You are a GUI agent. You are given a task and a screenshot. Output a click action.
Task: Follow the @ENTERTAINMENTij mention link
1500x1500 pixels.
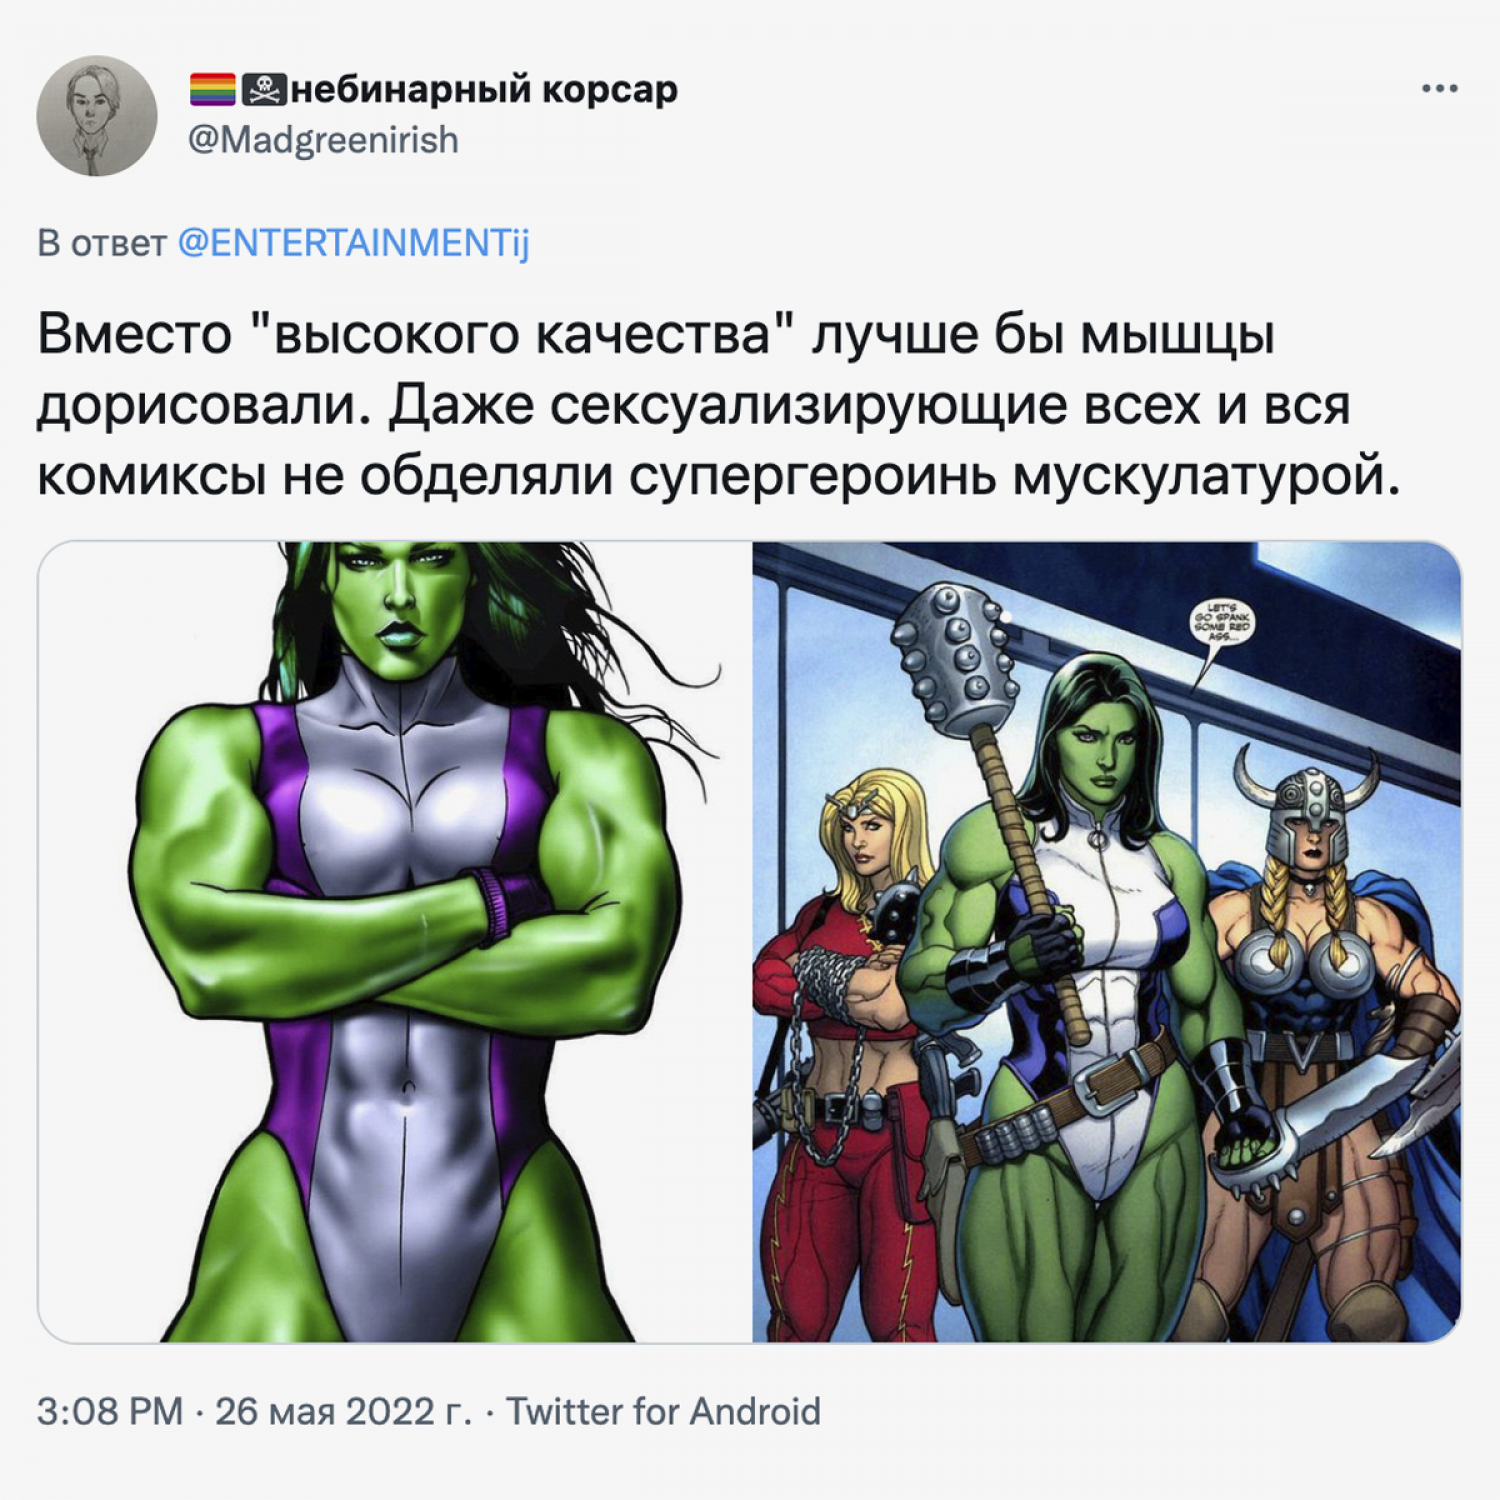[x=353, y=243]
